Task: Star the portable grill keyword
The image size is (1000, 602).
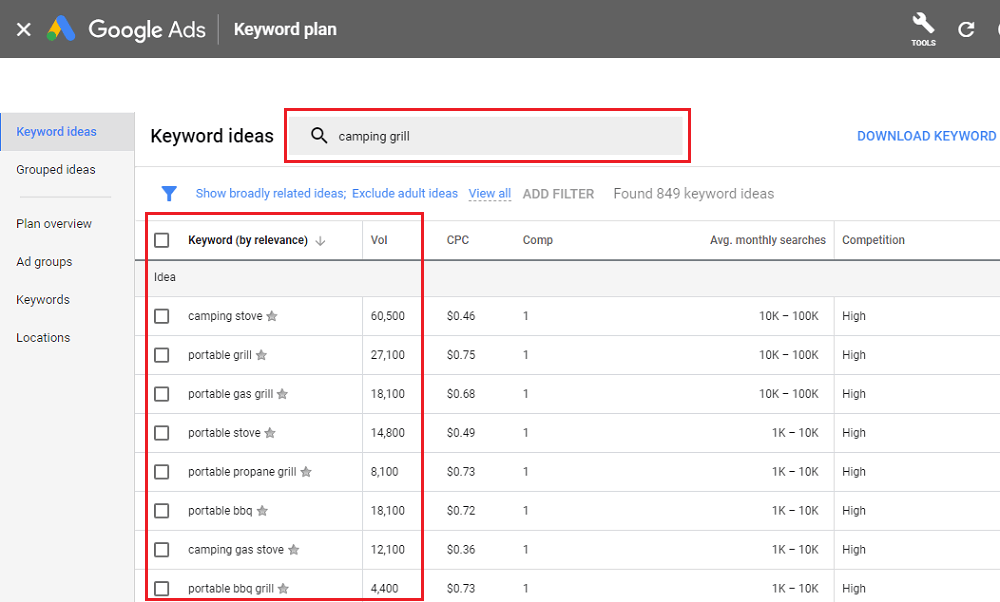Action: click(261, 355)
